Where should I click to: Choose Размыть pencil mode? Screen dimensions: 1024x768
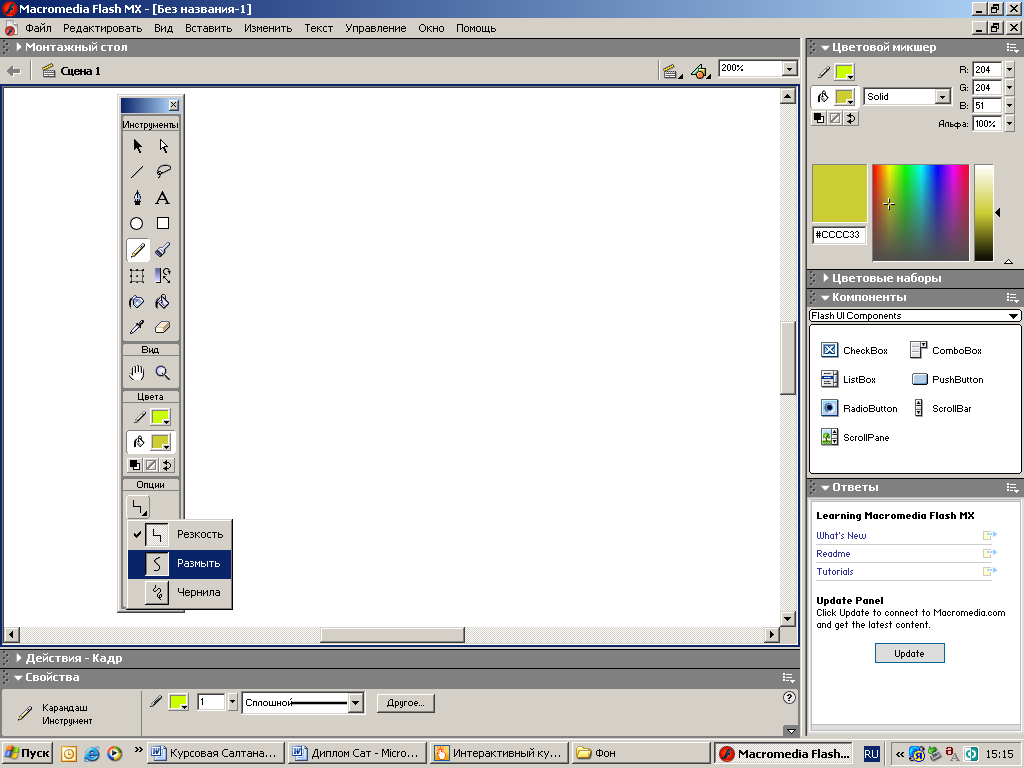click(180, 563)
